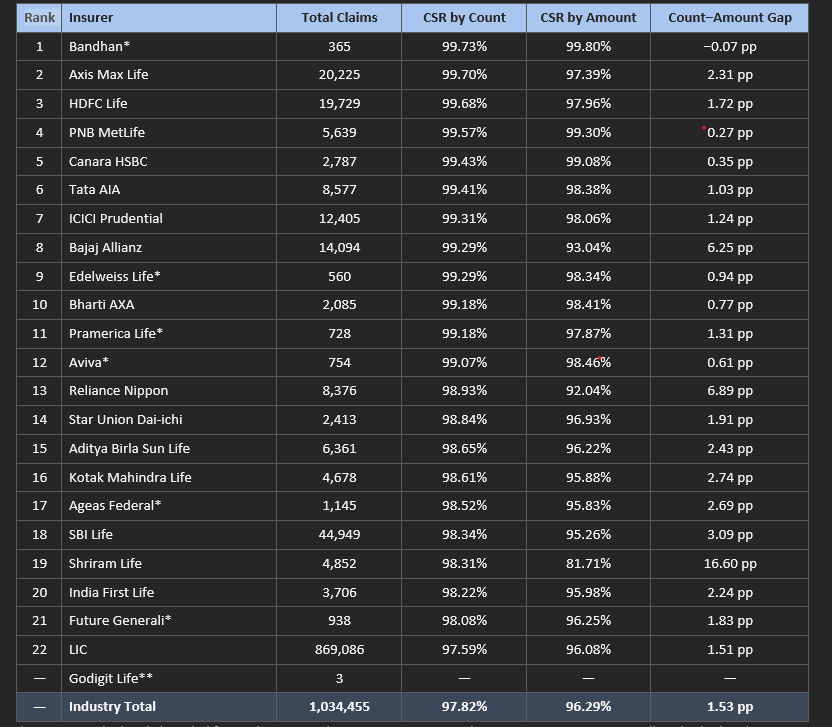Viewport: 832px width, 727px height.
Task: Click Industry Total claims 1,034,455
Action: (339, 707)
